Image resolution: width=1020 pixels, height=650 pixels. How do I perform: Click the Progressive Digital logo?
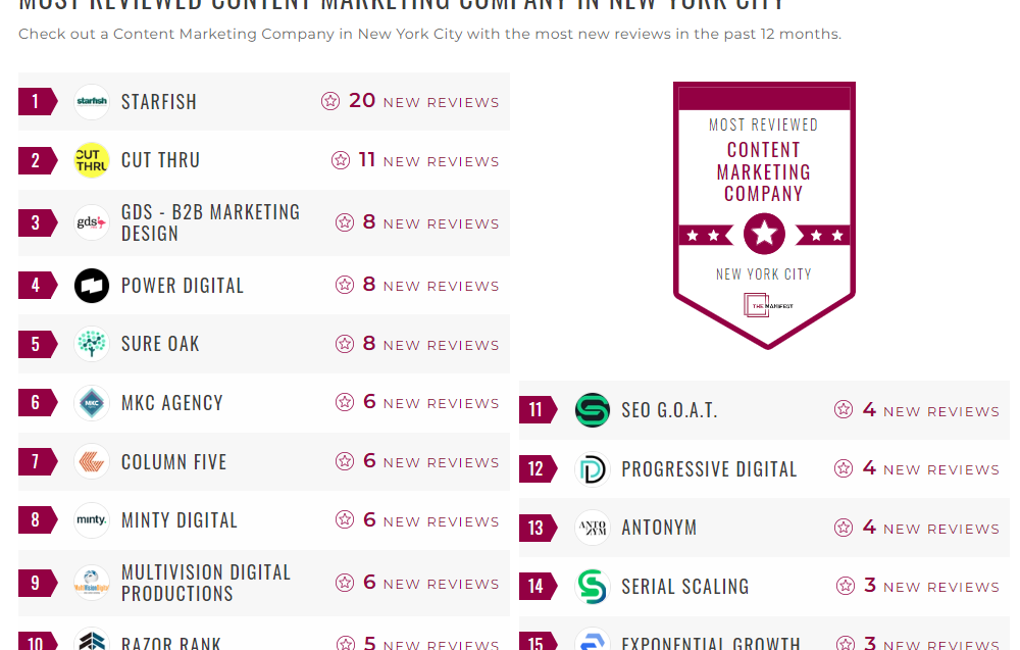point(592,469)
